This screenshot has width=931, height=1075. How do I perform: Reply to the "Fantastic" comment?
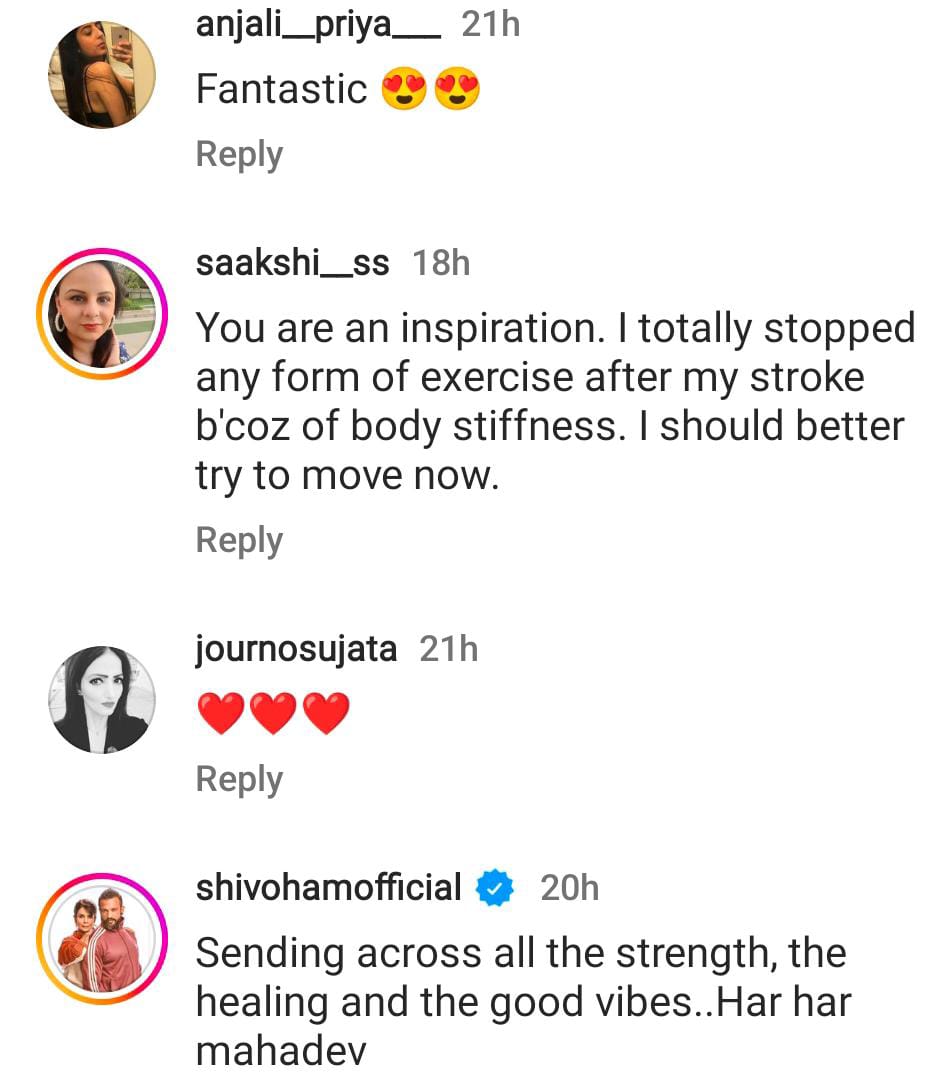coord(239,155)
